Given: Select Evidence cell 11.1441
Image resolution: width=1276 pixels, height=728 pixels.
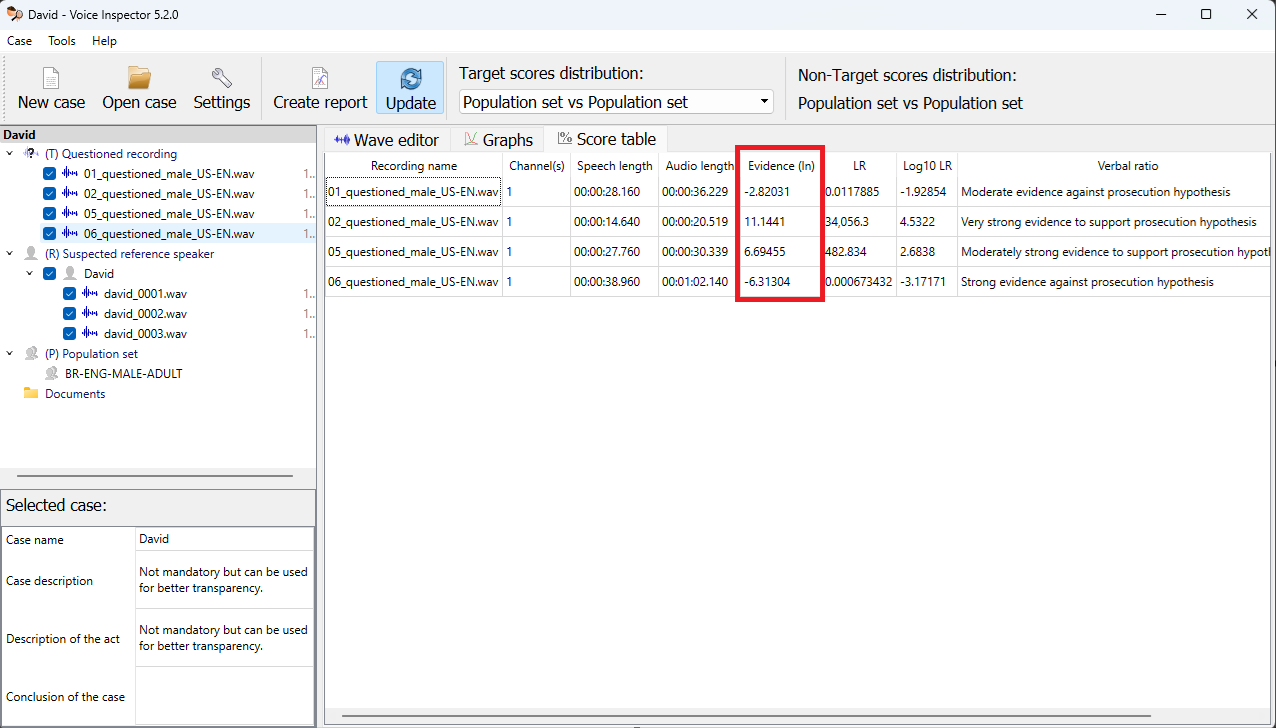Looking at the screenshot, I should click(x=781, y=222).
